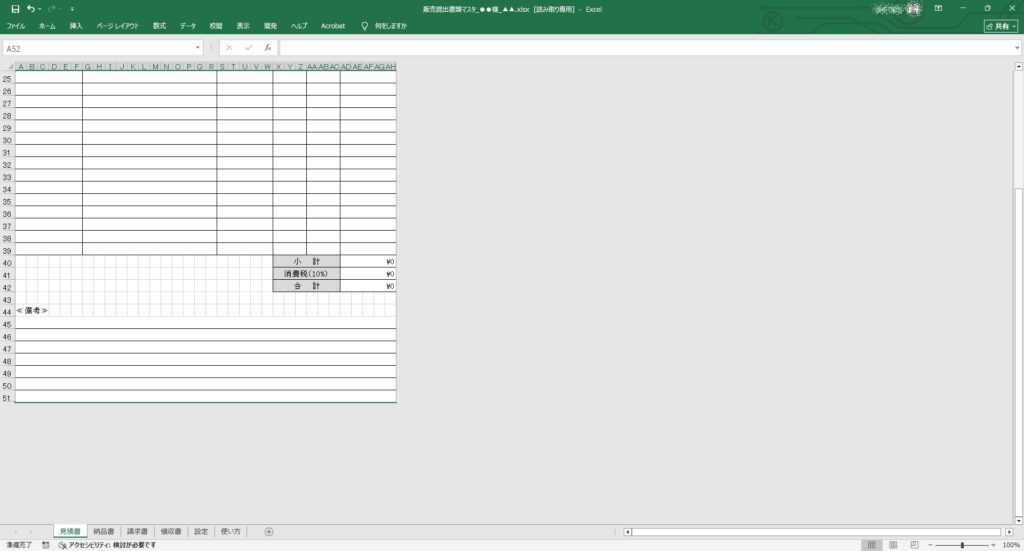The image size is (1024, 551).
Task: Select row header 40
Action: click(7, 263)
